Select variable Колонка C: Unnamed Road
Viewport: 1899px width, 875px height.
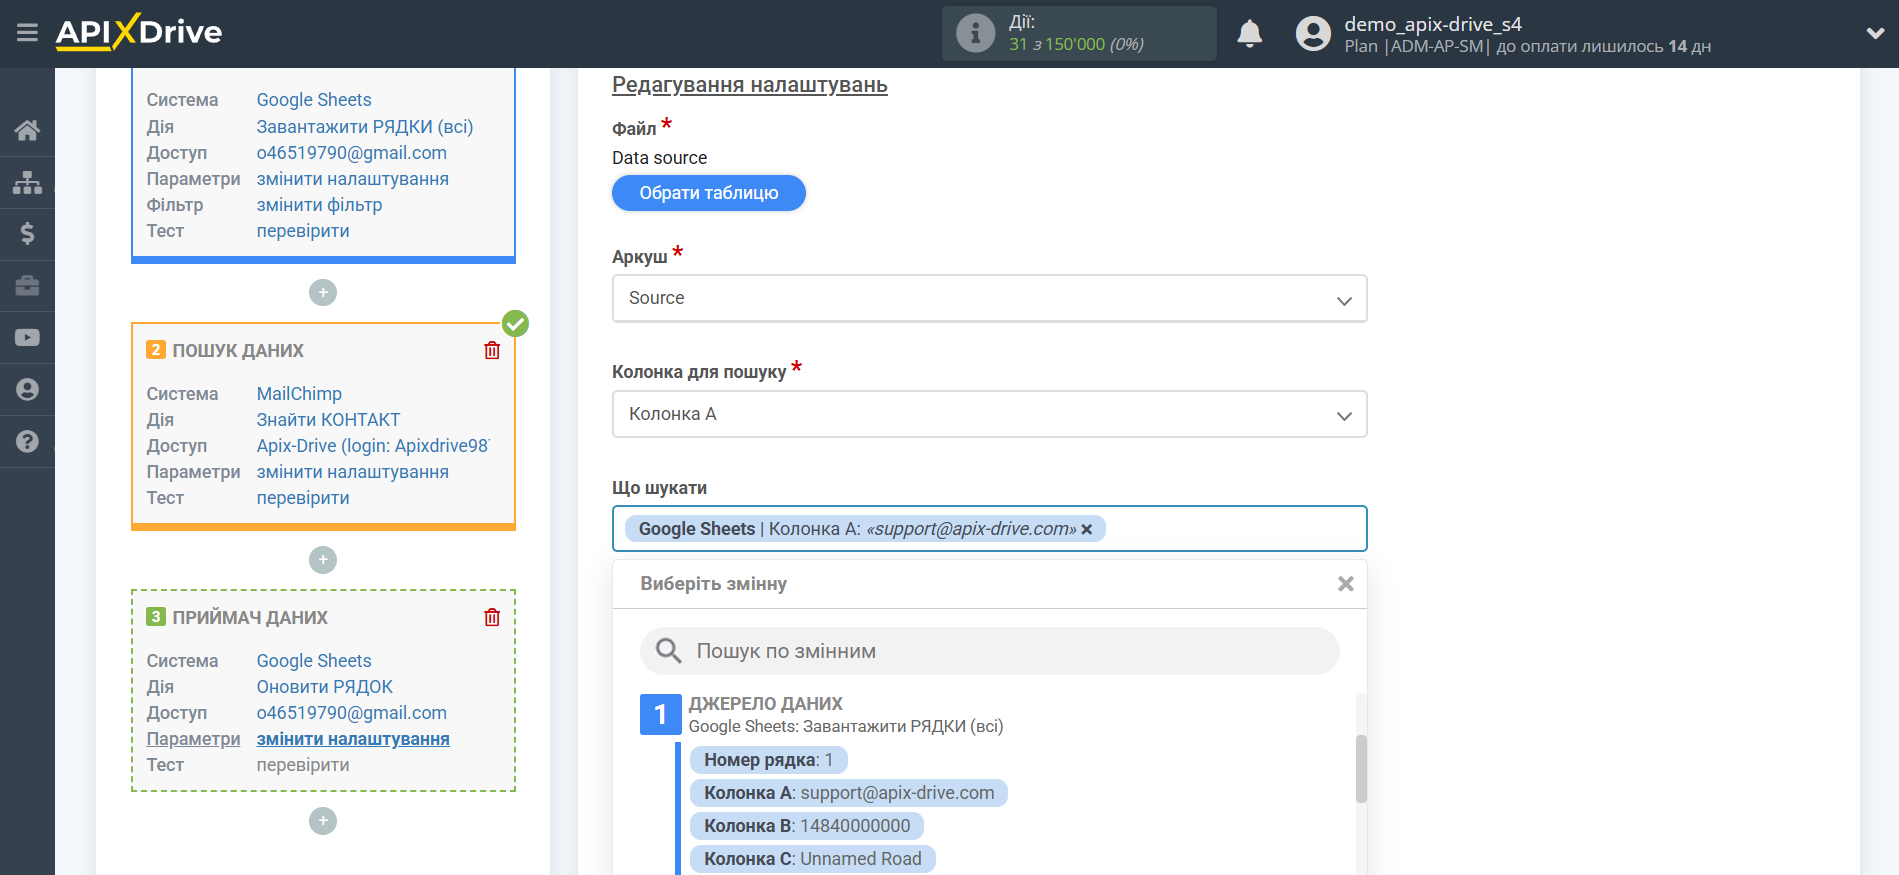pos(812,859)
